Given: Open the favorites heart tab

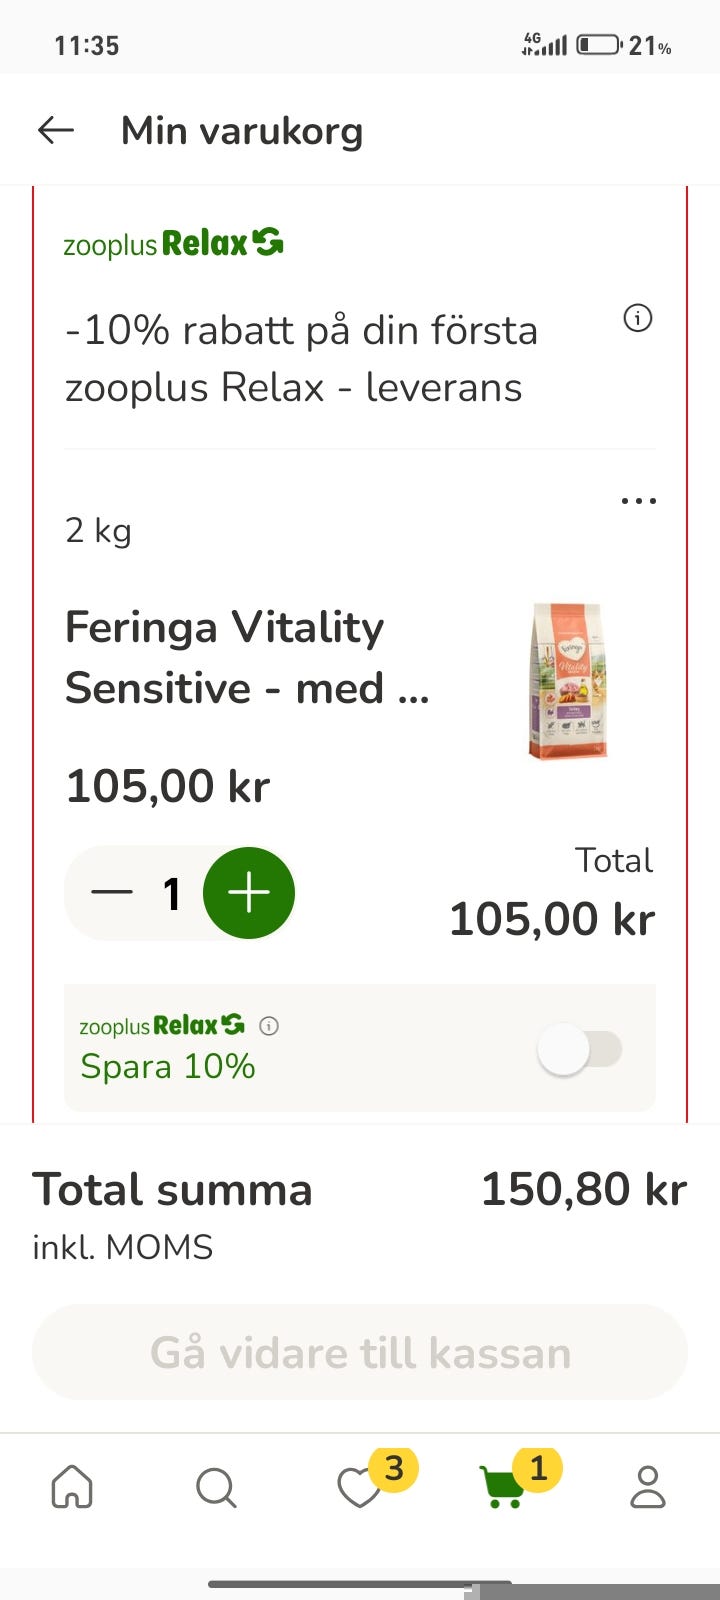Looking at the screenshot, I should click(x=360, y=1487).
